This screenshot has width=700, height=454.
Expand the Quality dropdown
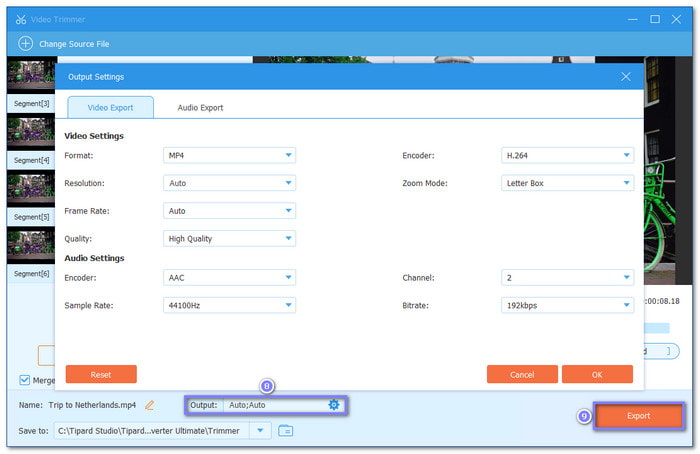tap(229, 239)
